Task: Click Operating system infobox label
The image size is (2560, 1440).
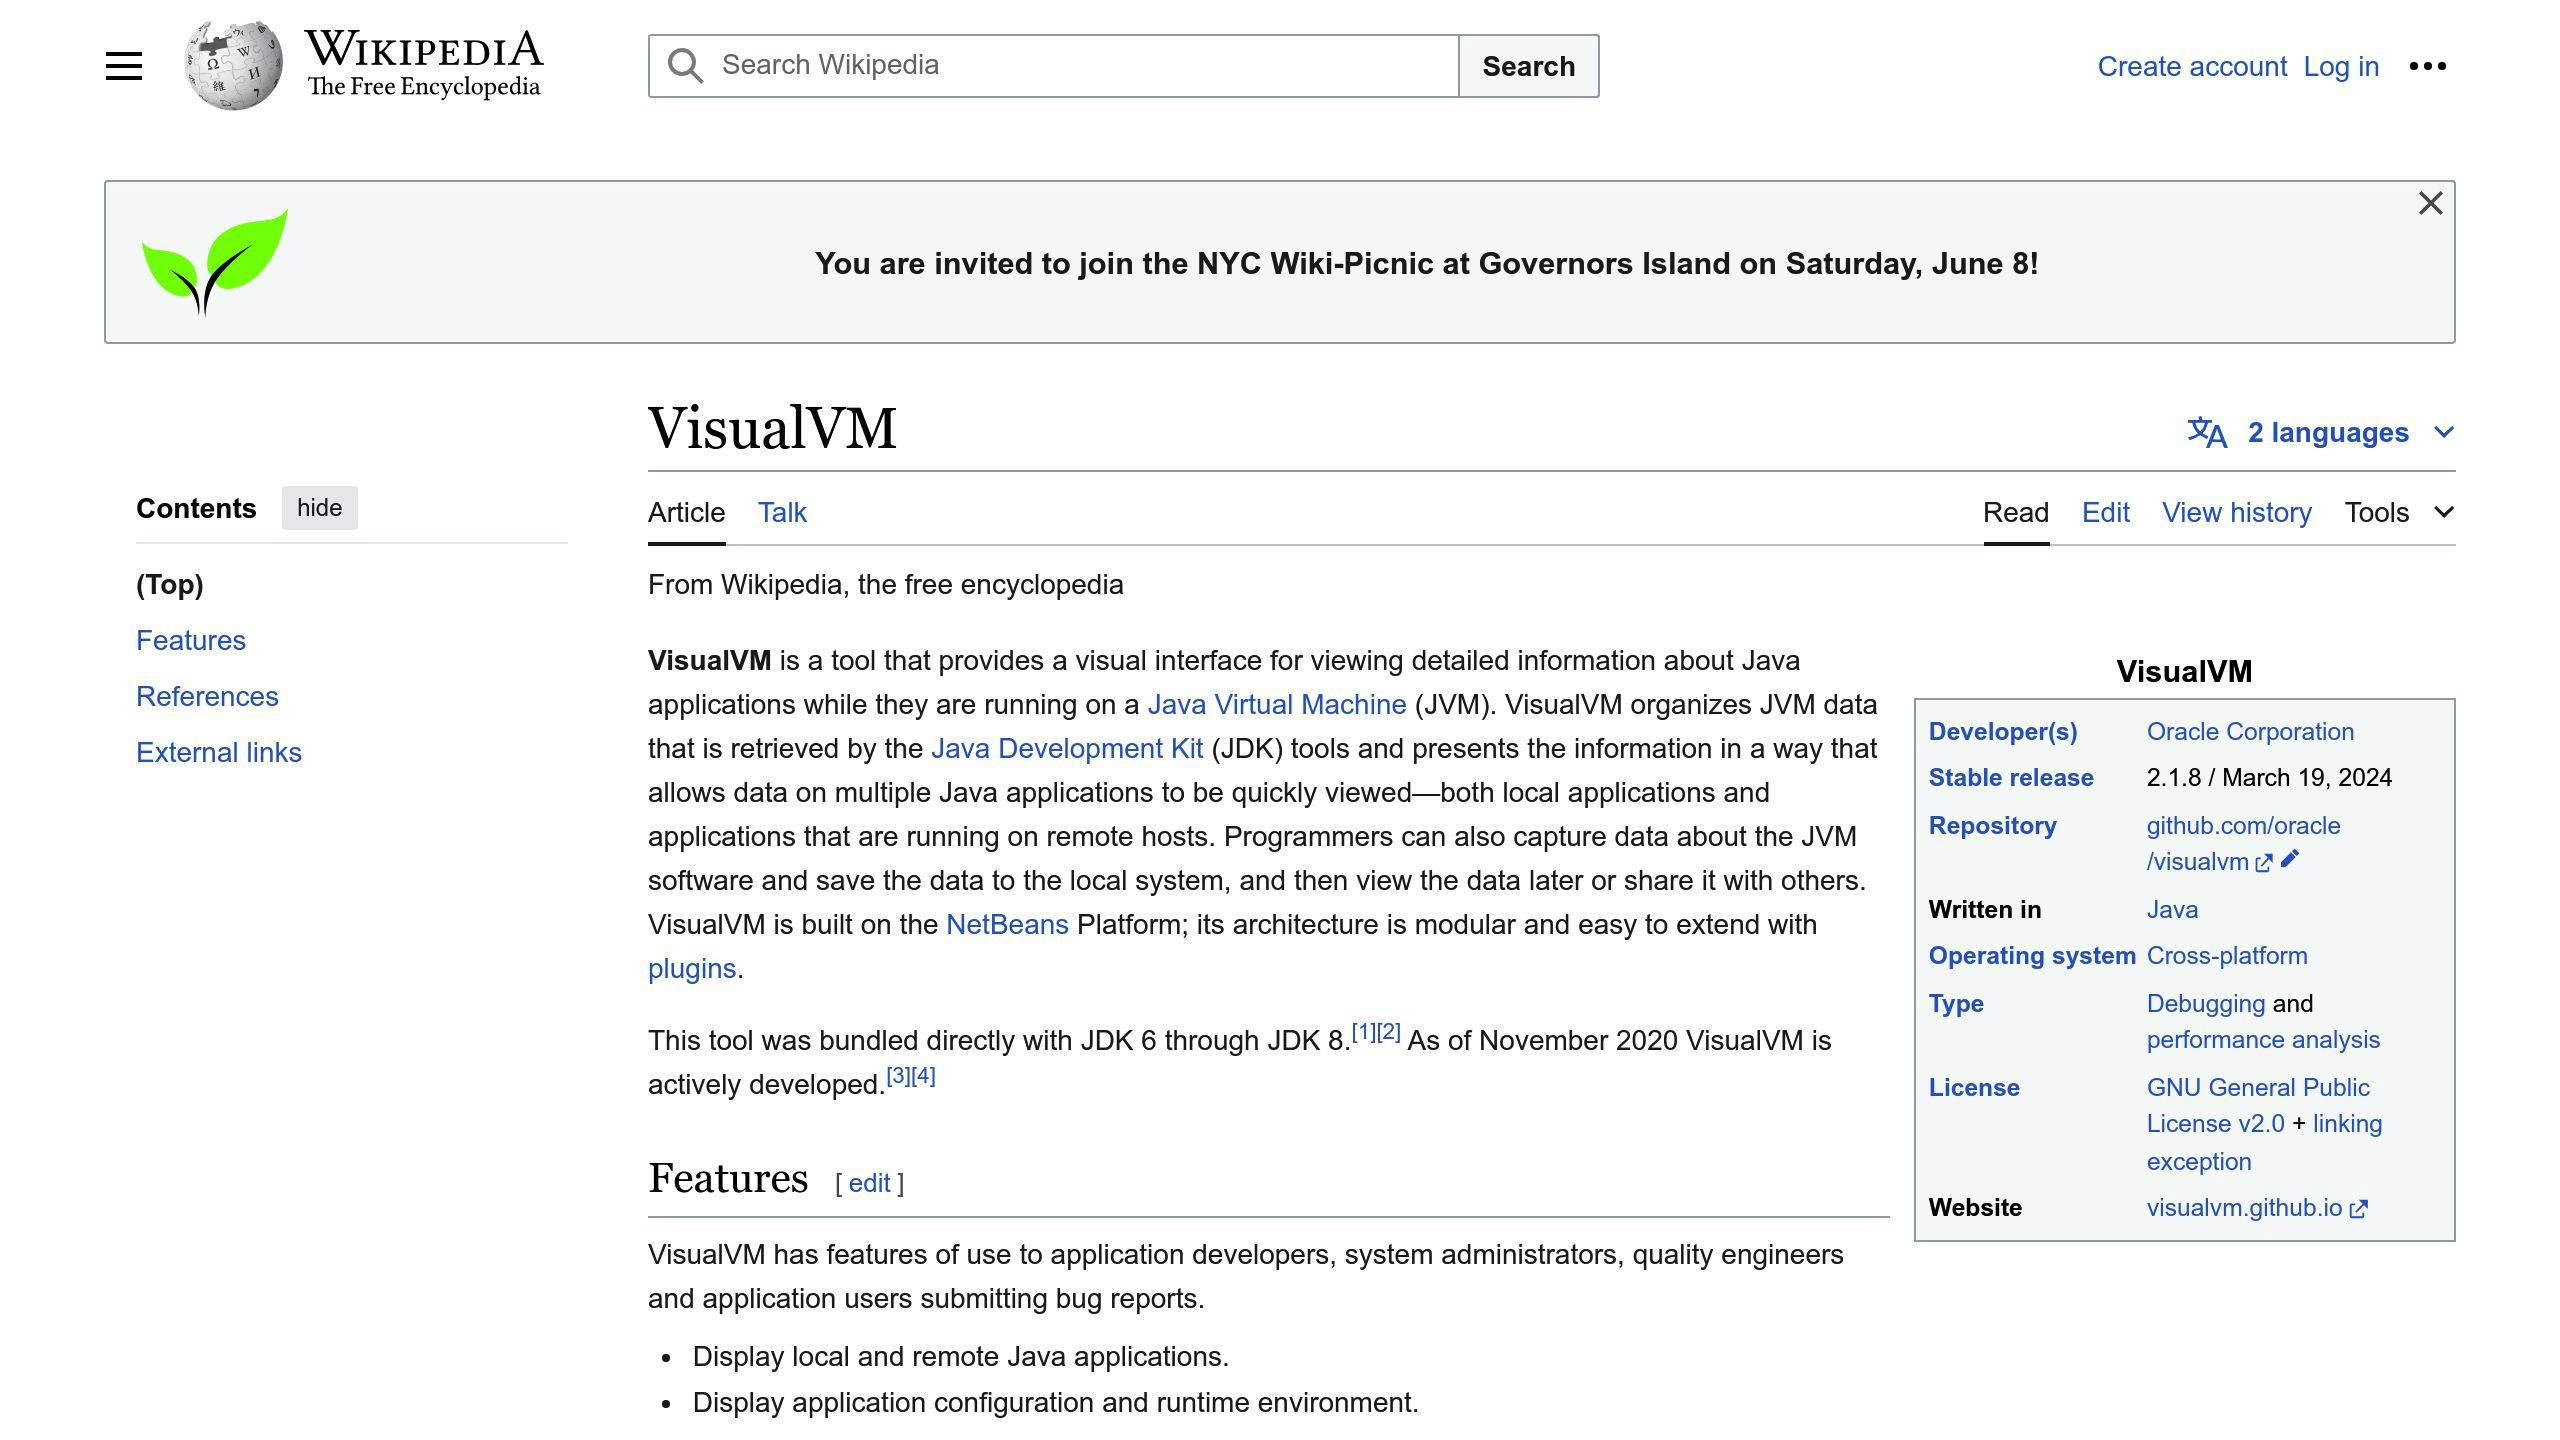Action: 2032,955
